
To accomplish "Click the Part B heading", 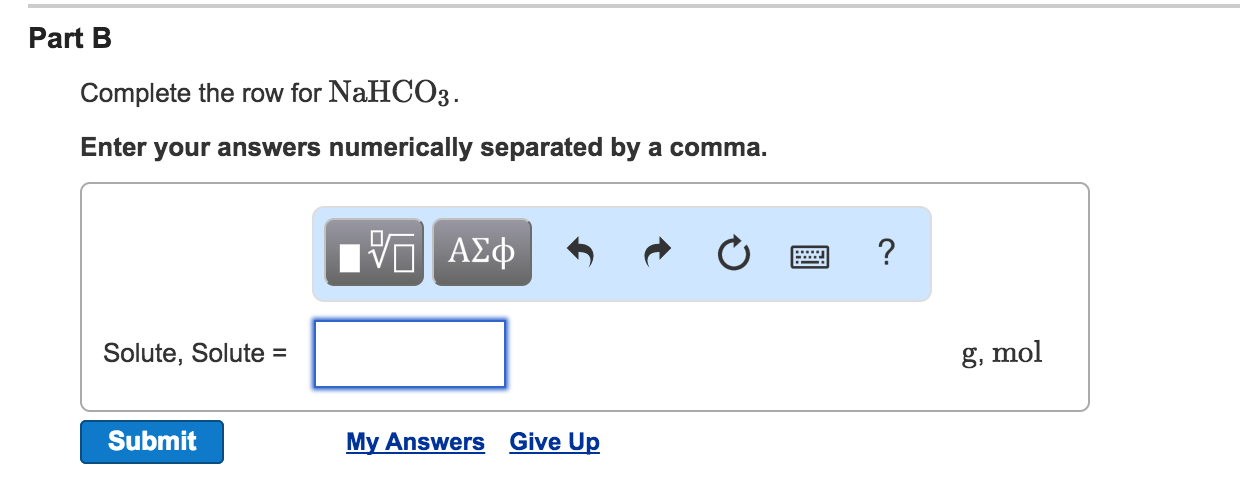I will [70, 39].
